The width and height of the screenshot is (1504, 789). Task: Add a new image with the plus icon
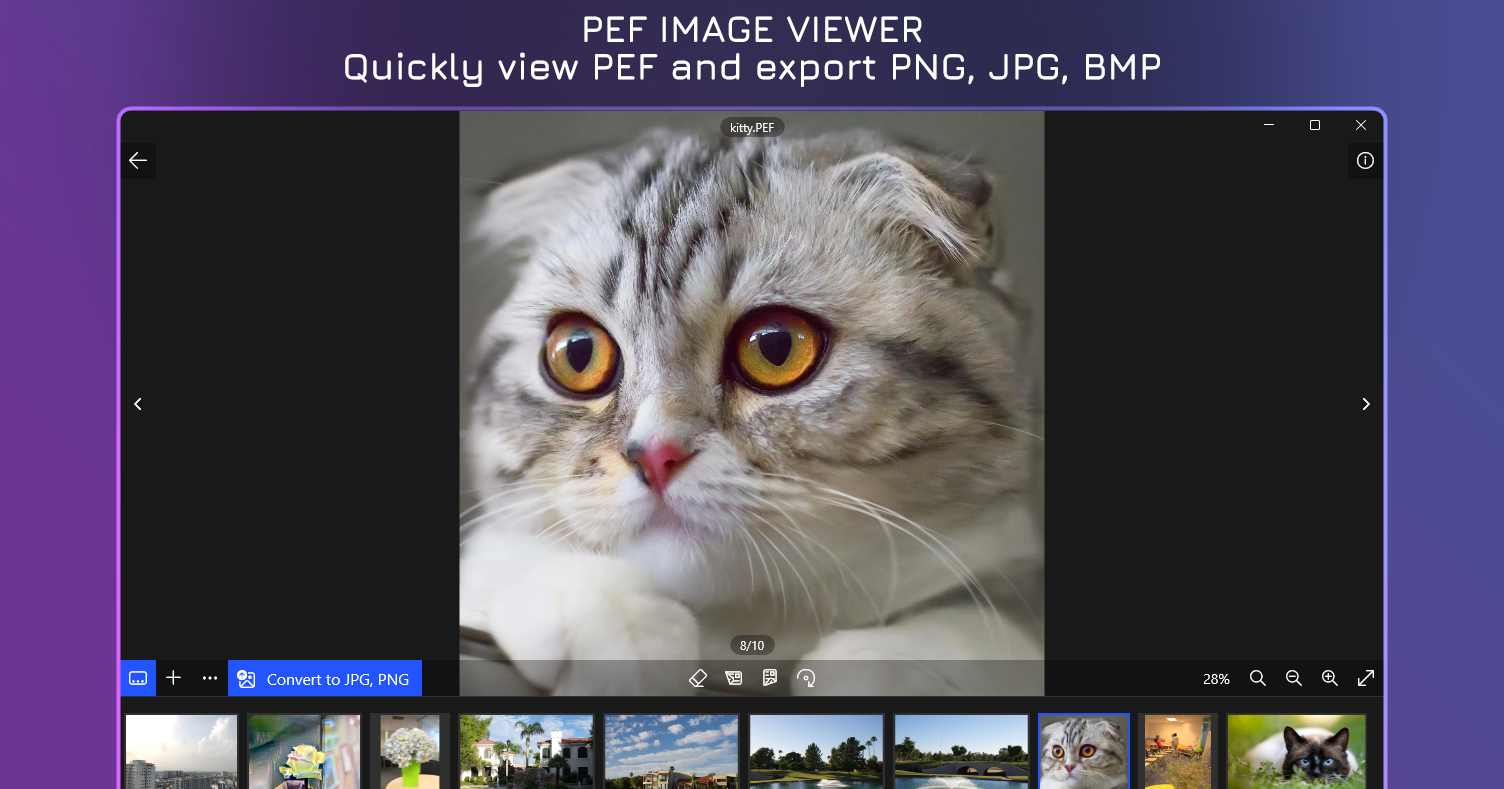click(x=173, y=677)
